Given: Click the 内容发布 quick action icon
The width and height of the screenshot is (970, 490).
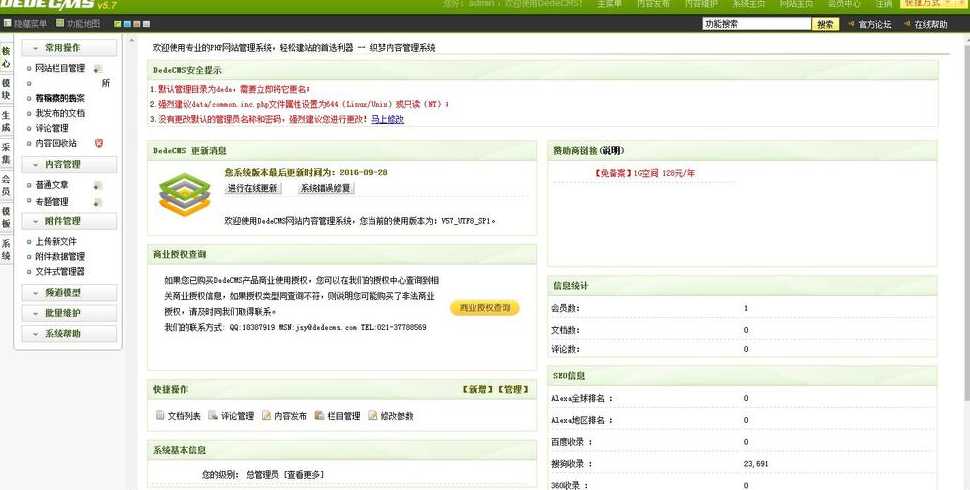Looking at the screenshot, I should point(267,415).
